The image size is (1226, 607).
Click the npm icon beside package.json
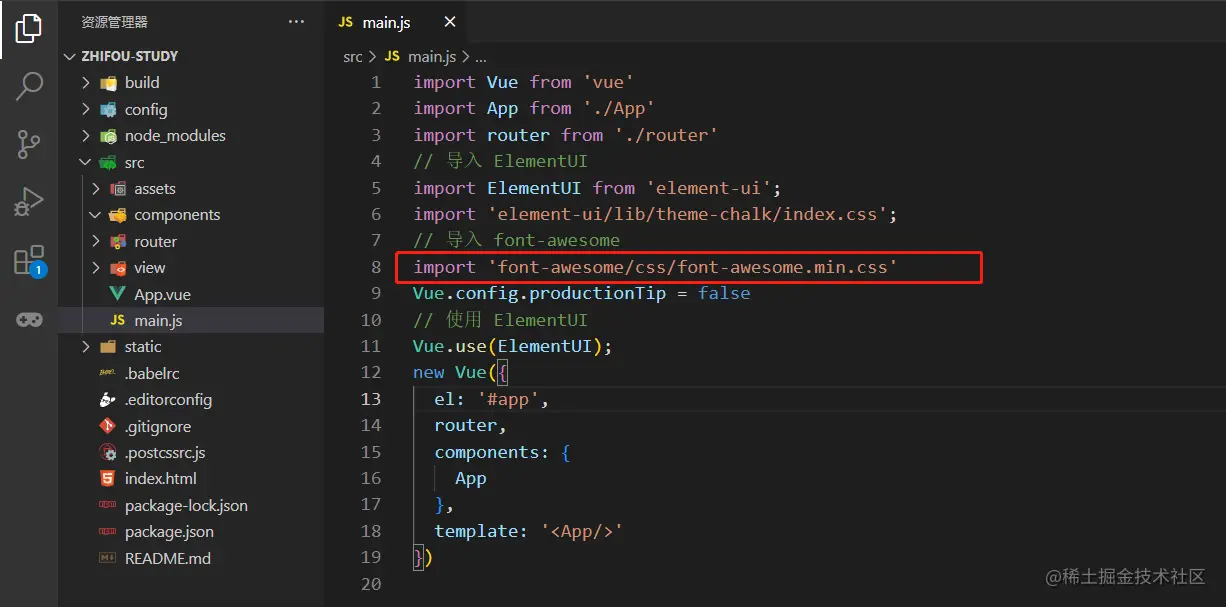[x=108, y=532]
